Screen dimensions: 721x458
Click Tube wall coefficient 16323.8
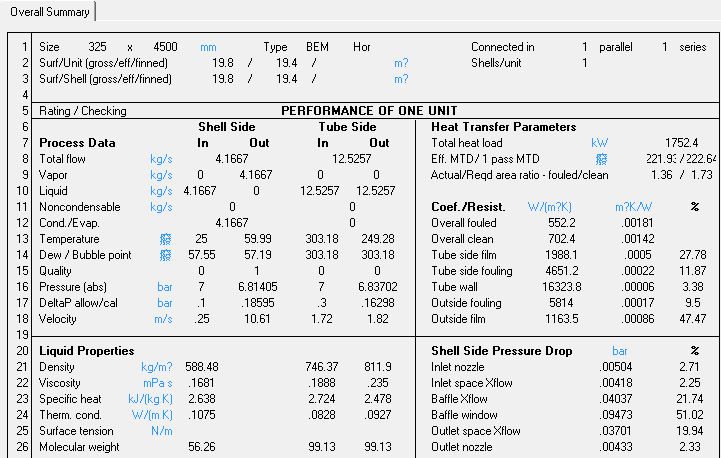pos(562,287)
